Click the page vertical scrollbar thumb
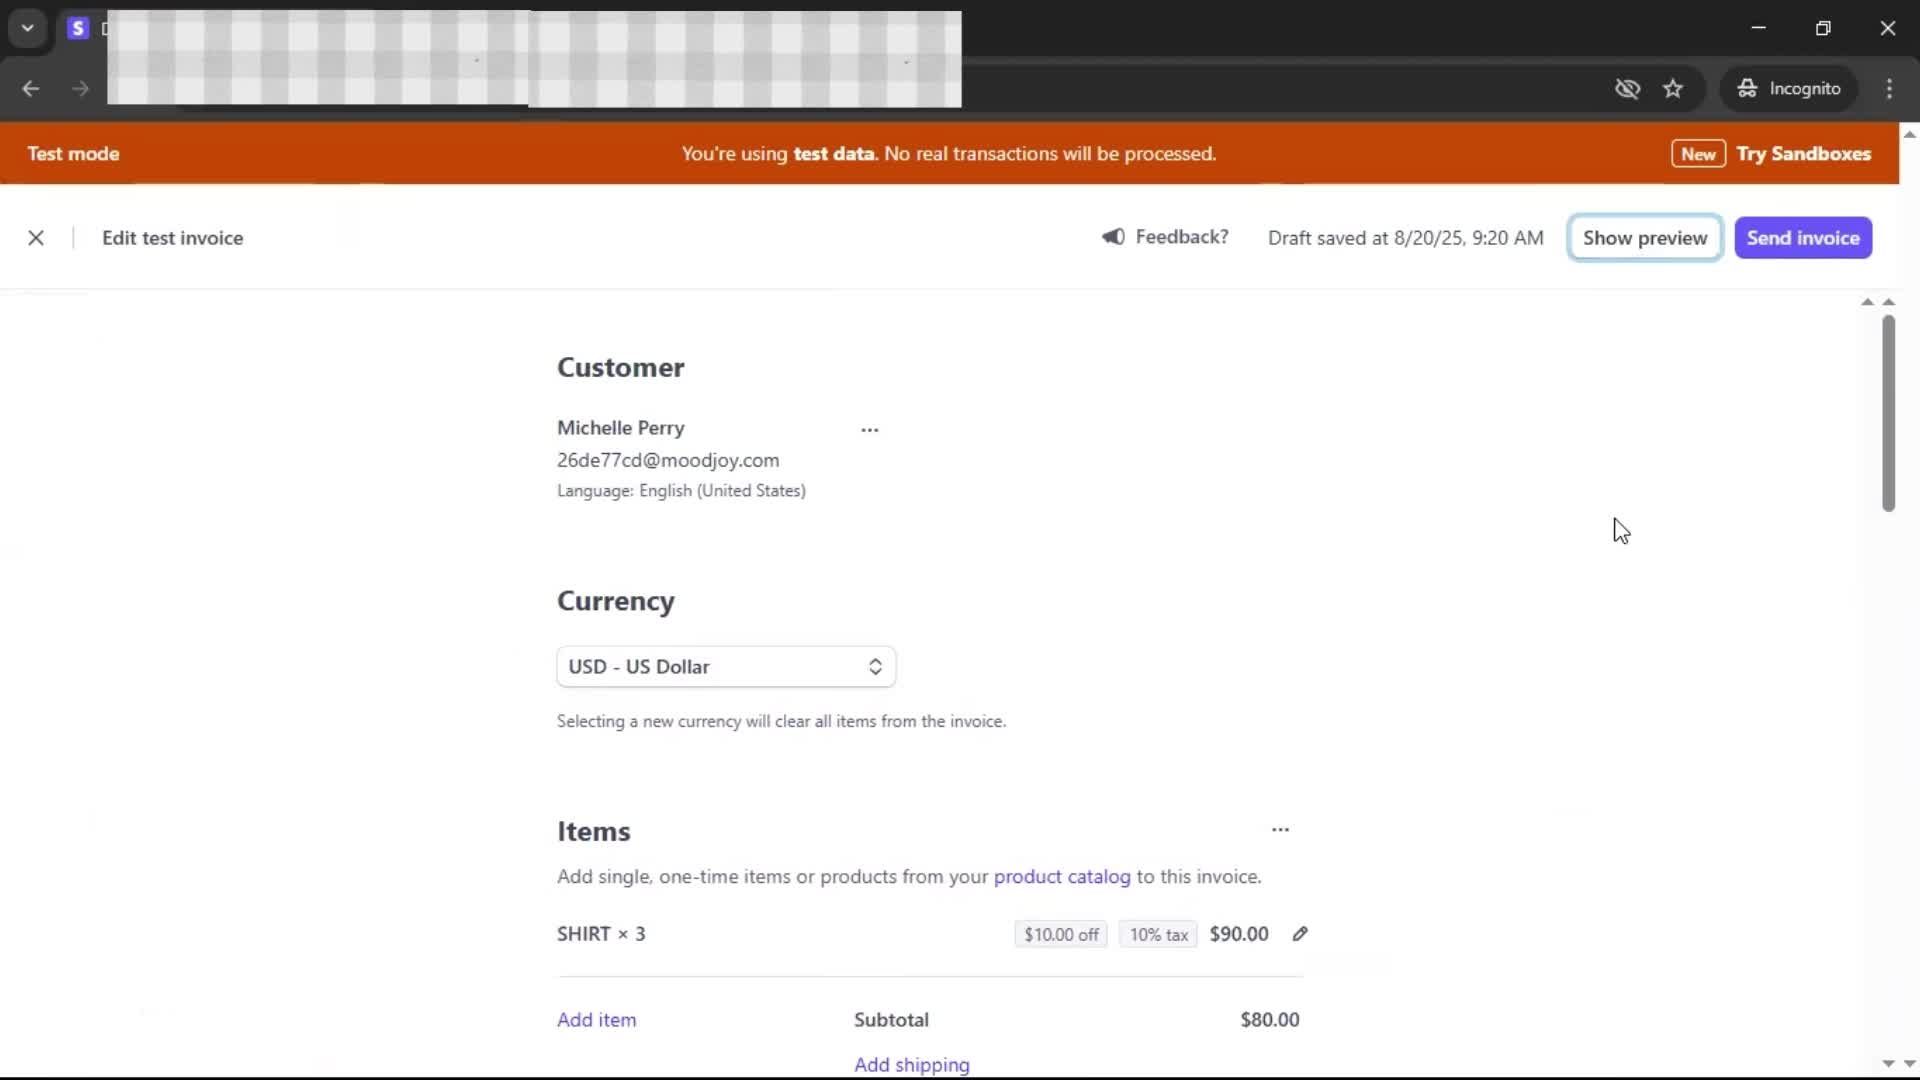The height and width of the screenshot is (1080, 1920). (x=1888, y=412)
